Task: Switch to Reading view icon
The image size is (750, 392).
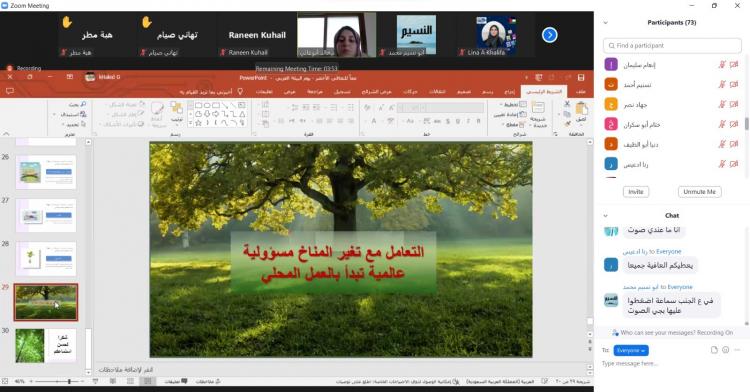Action: (113, 381)
